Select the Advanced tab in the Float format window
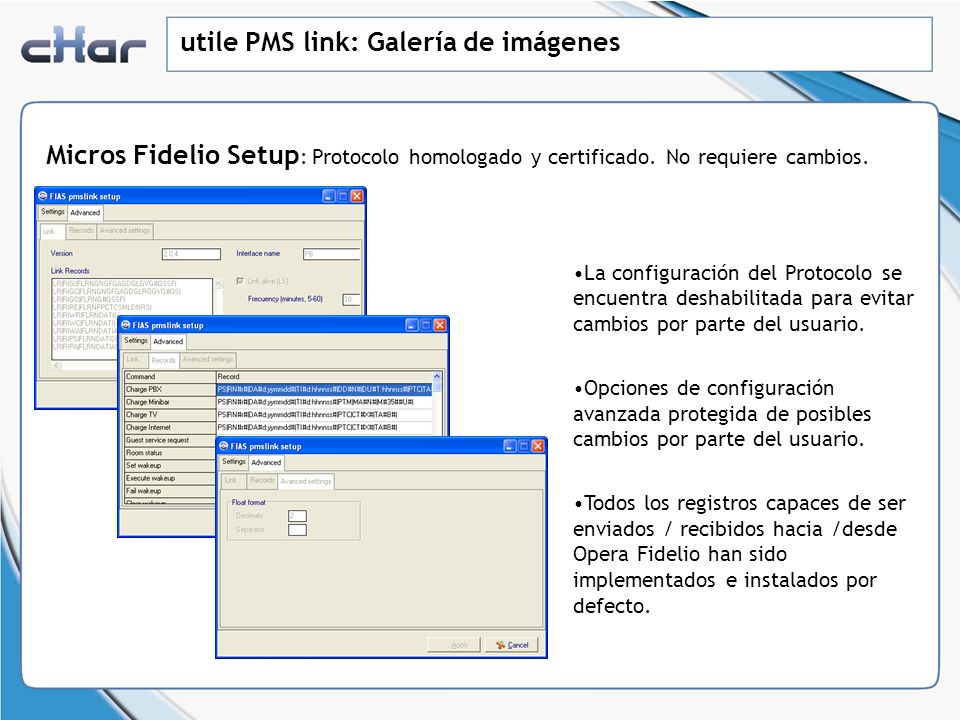Screen dimensions: 960x720 click(x=266, y=463)
